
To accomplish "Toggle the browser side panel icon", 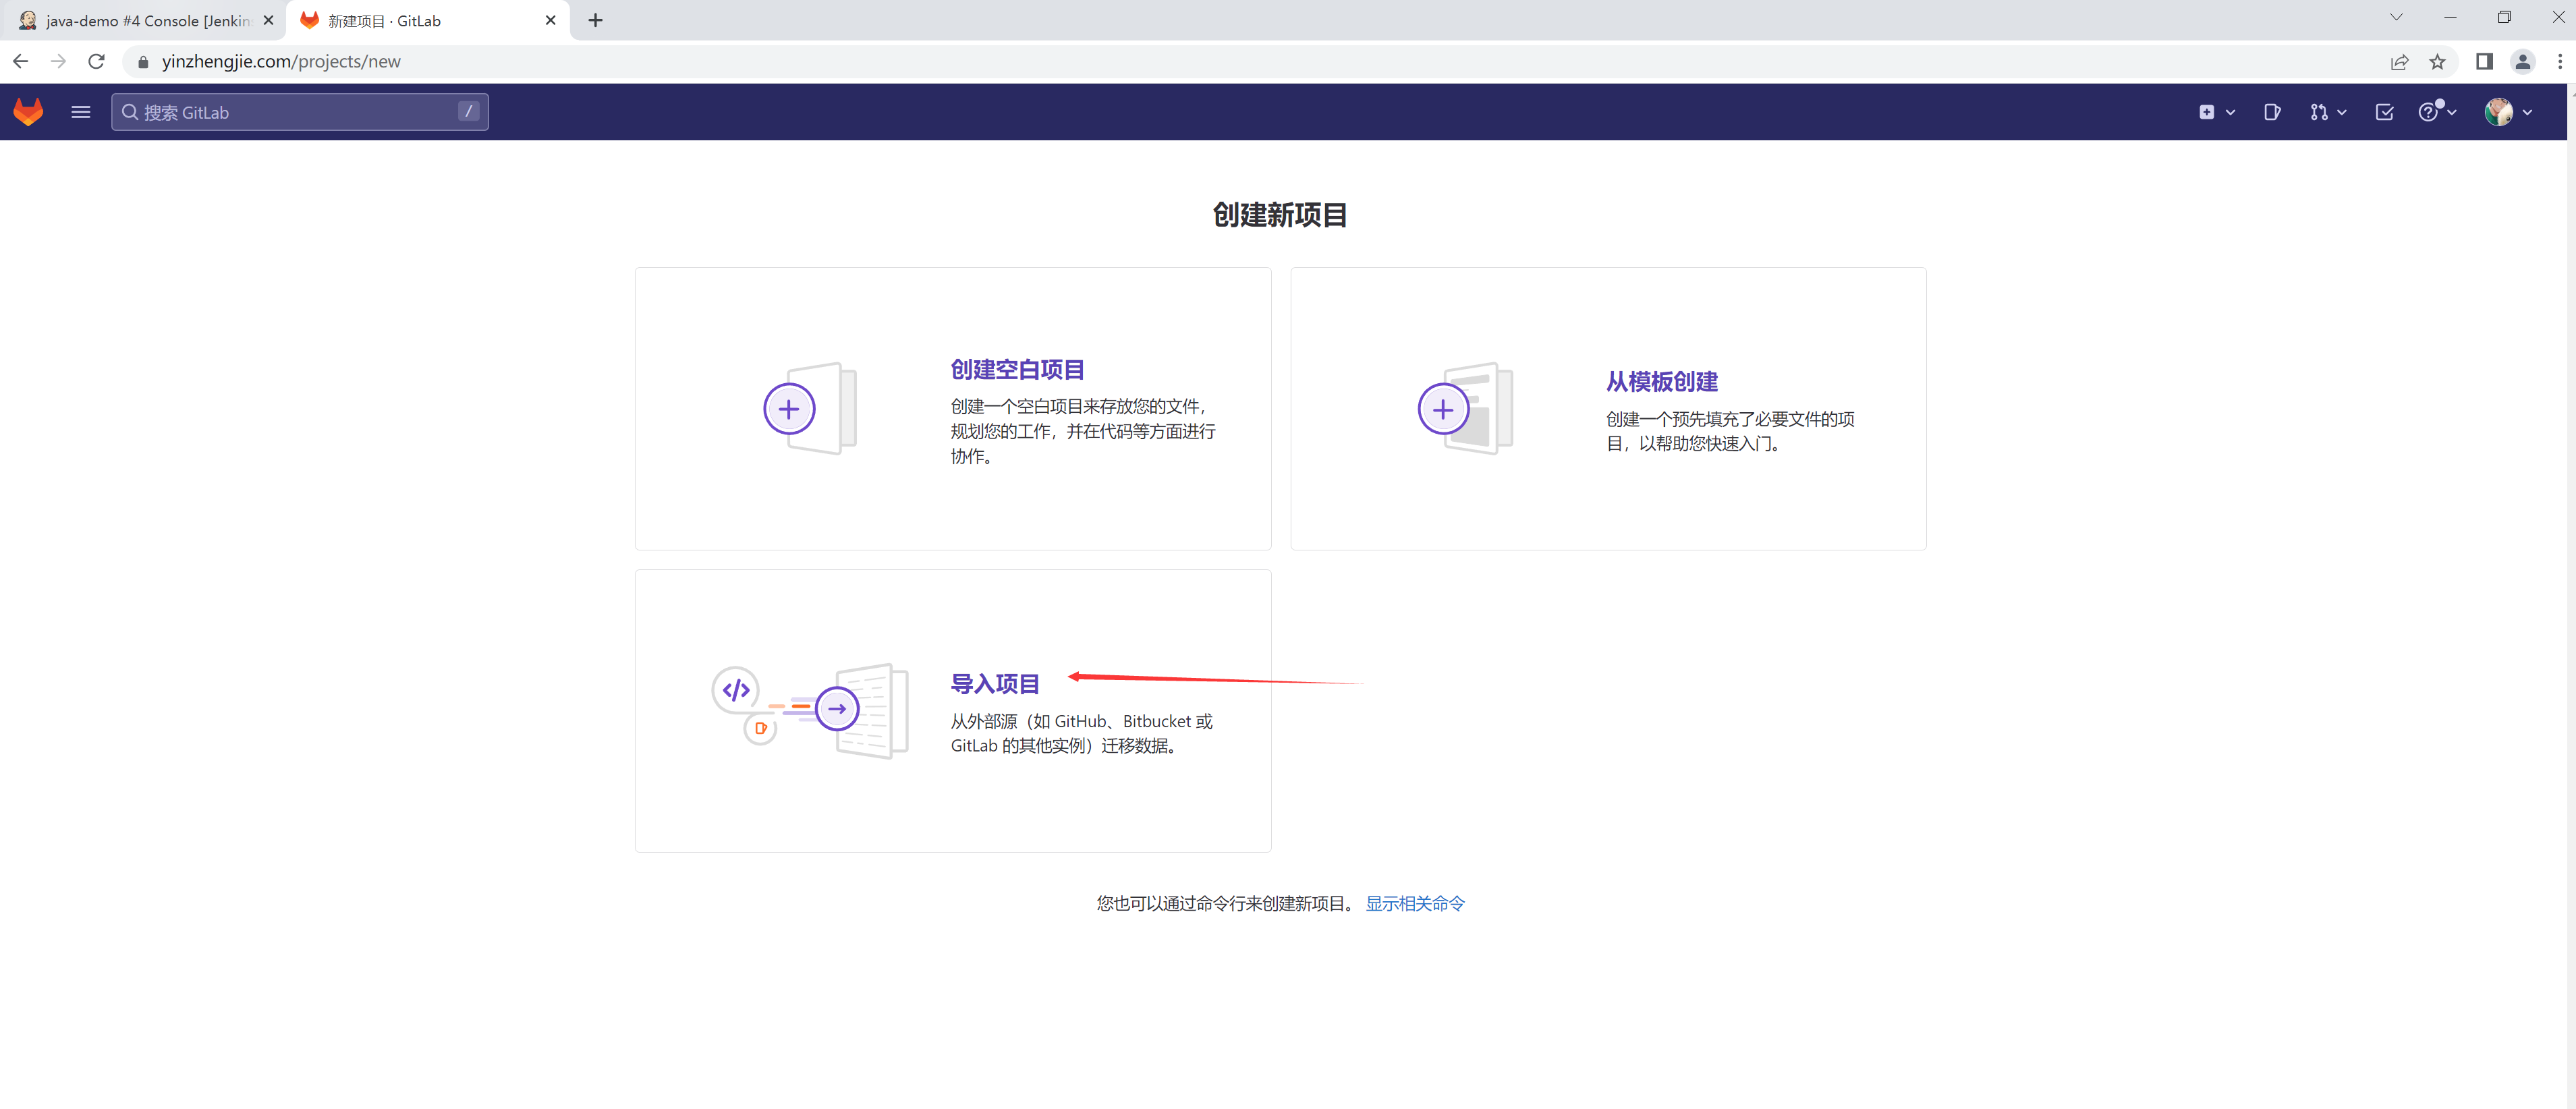I will [x=2484, y=62].
